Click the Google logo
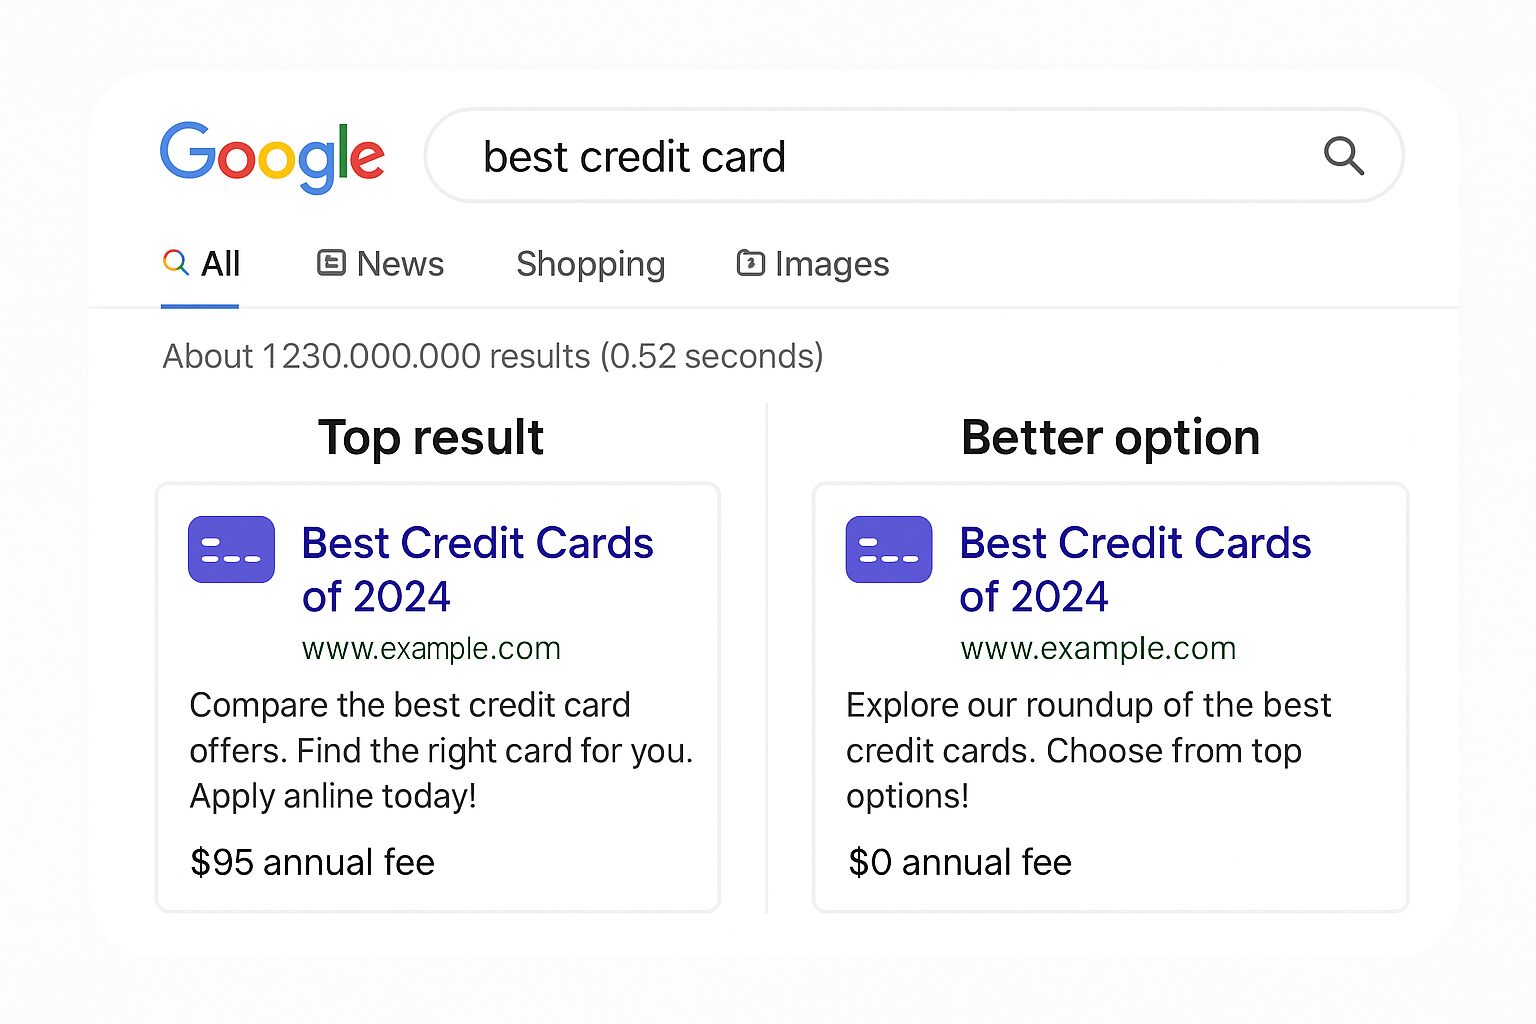The image size is (1536, 1024). click(272, 156)
